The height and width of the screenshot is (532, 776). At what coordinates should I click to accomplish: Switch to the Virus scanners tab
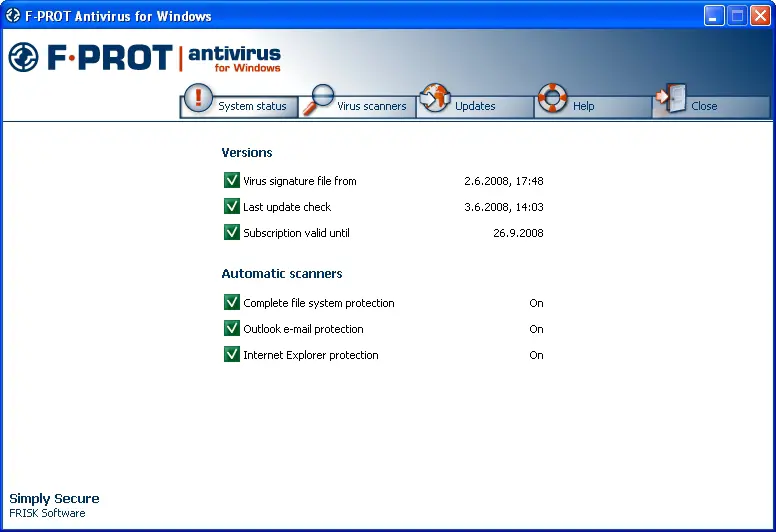358,106
